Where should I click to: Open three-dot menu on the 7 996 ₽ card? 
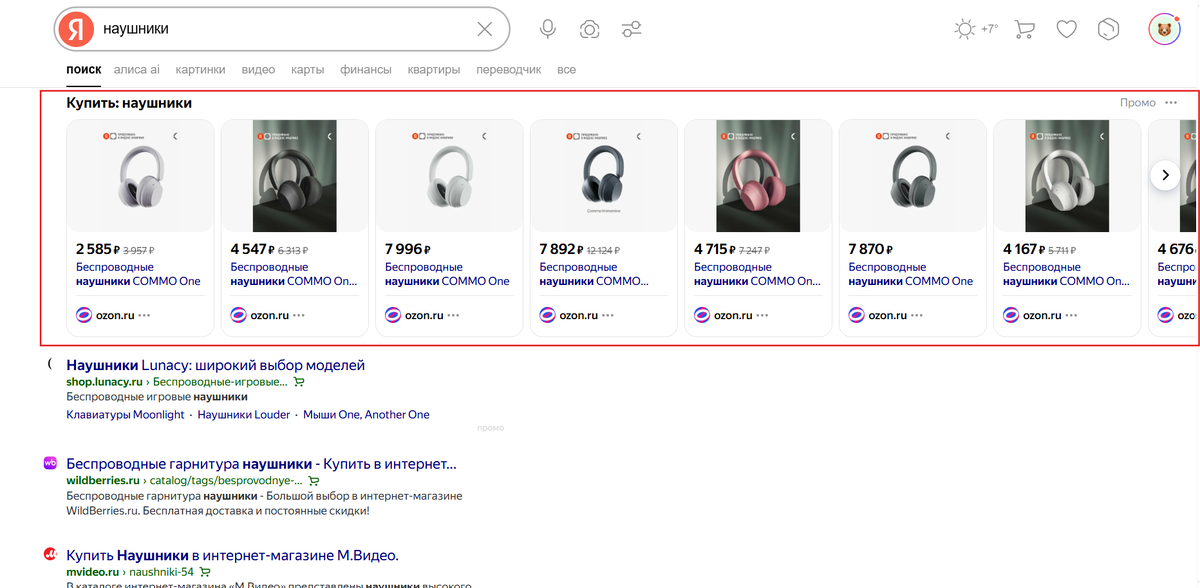(x=454, y=315)
